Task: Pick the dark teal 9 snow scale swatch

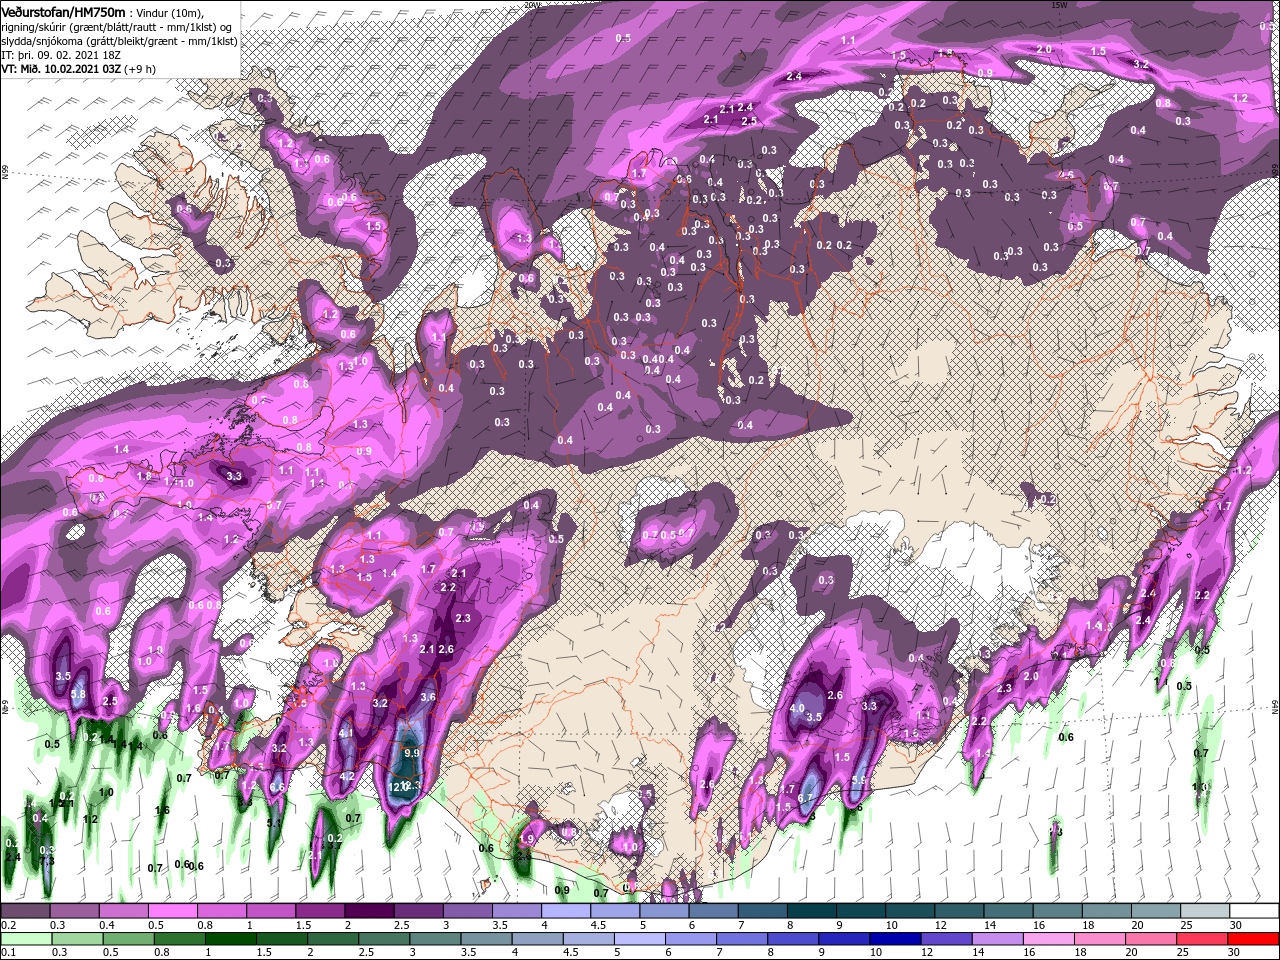Action: coord(861,909)
